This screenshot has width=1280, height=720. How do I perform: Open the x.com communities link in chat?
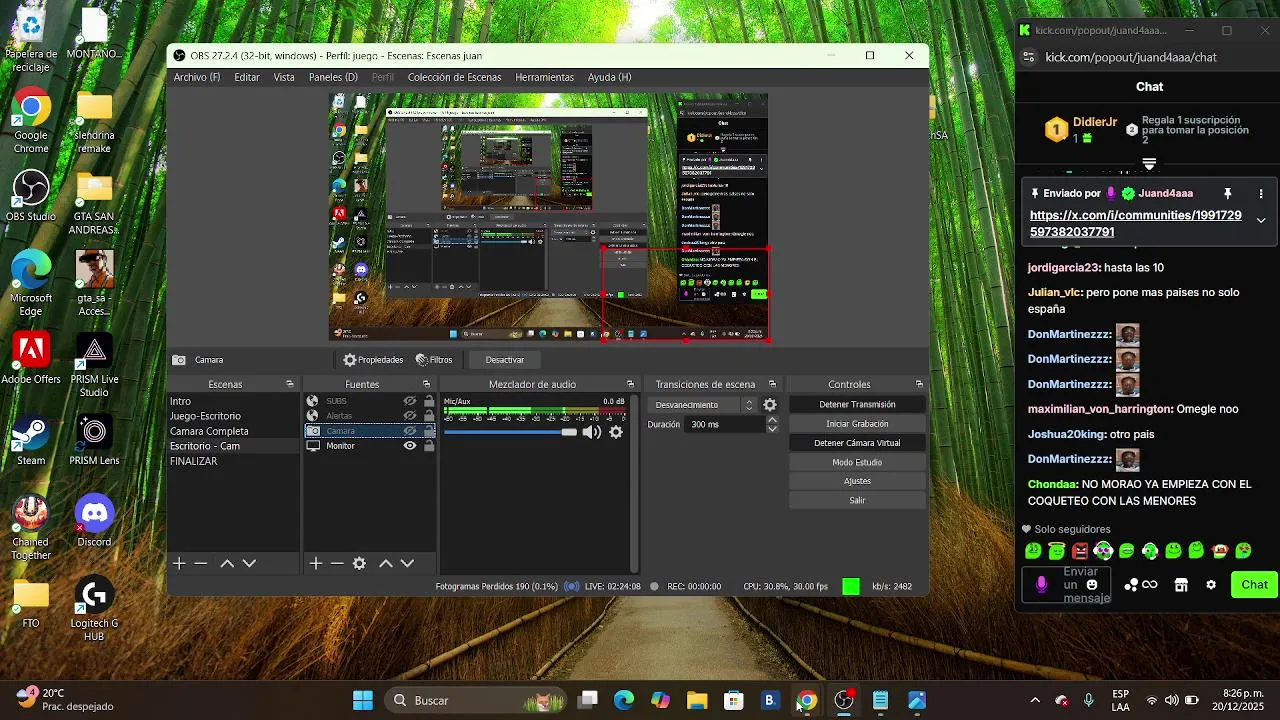point(1135,224)
